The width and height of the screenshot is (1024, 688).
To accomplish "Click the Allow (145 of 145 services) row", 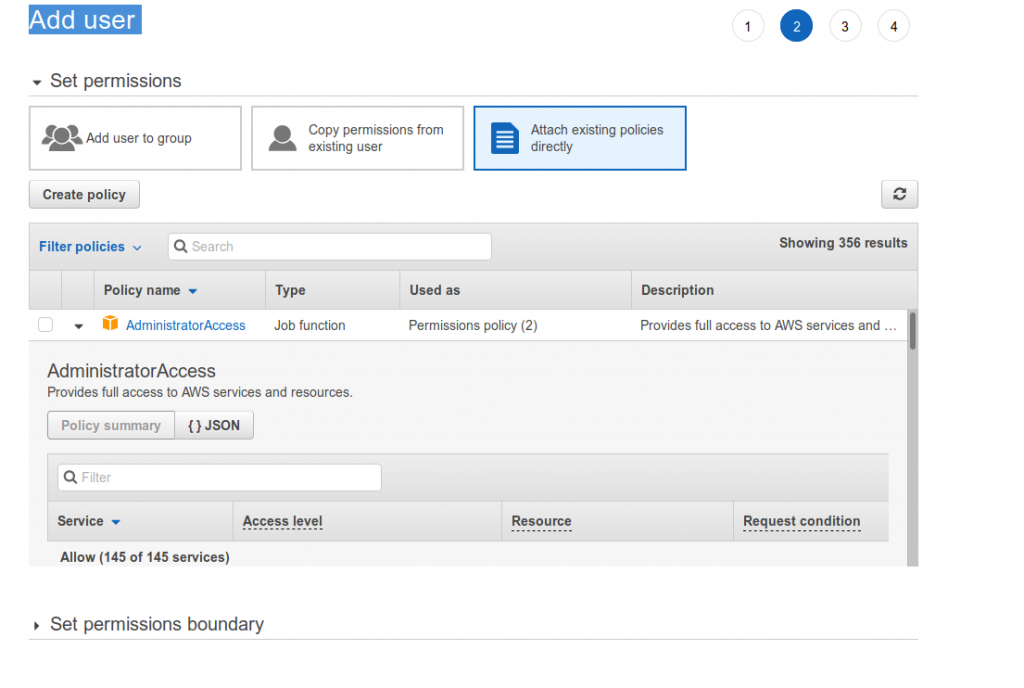I will tap(145, 557).
